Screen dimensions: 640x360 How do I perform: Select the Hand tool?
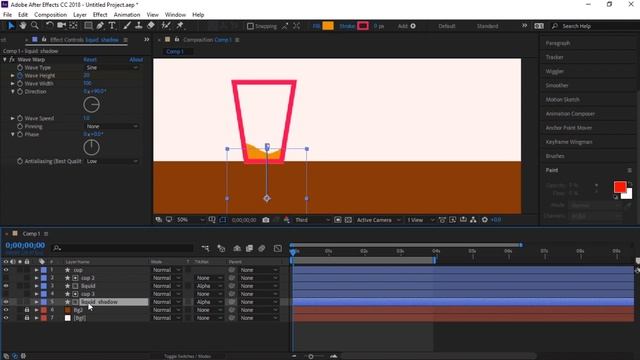23,26
